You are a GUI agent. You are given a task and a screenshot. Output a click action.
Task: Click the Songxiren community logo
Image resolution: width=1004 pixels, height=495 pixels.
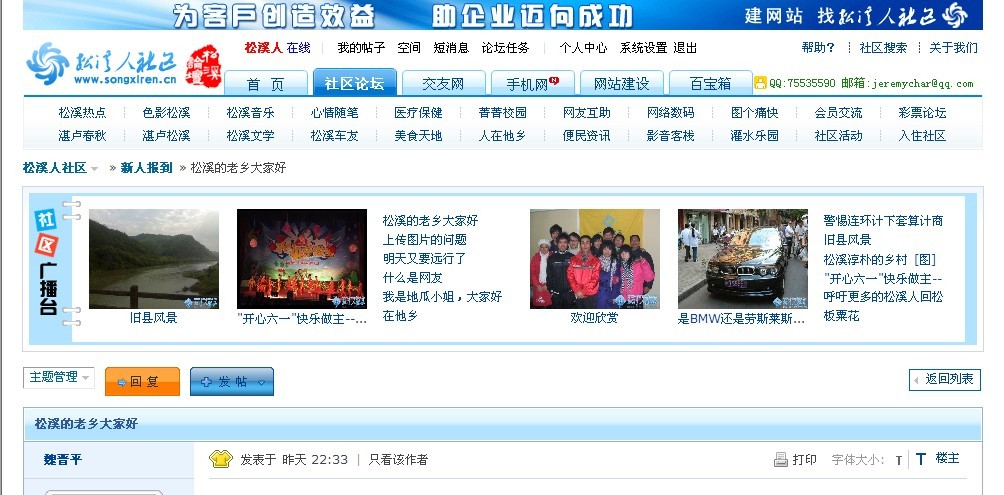click(x=101, y=65)
